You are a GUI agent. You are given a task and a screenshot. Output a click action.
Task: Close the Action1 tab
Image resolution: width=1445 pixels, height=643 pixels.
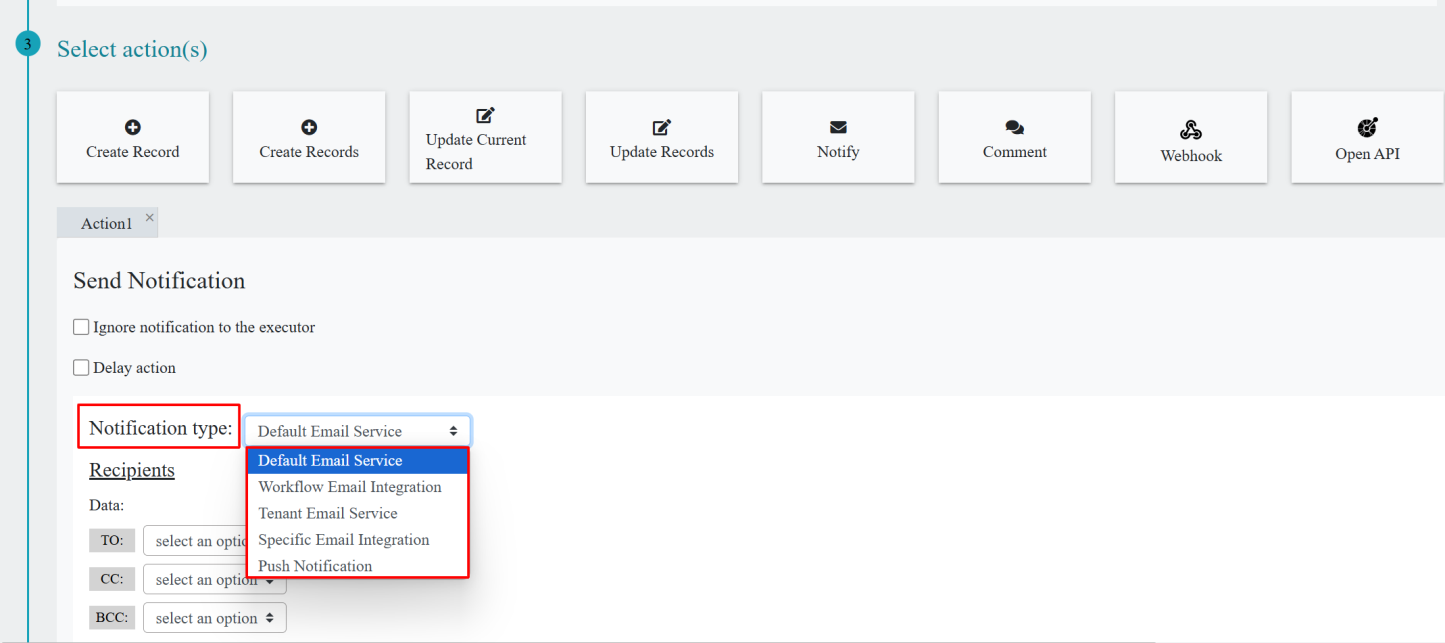click(149, 217)
